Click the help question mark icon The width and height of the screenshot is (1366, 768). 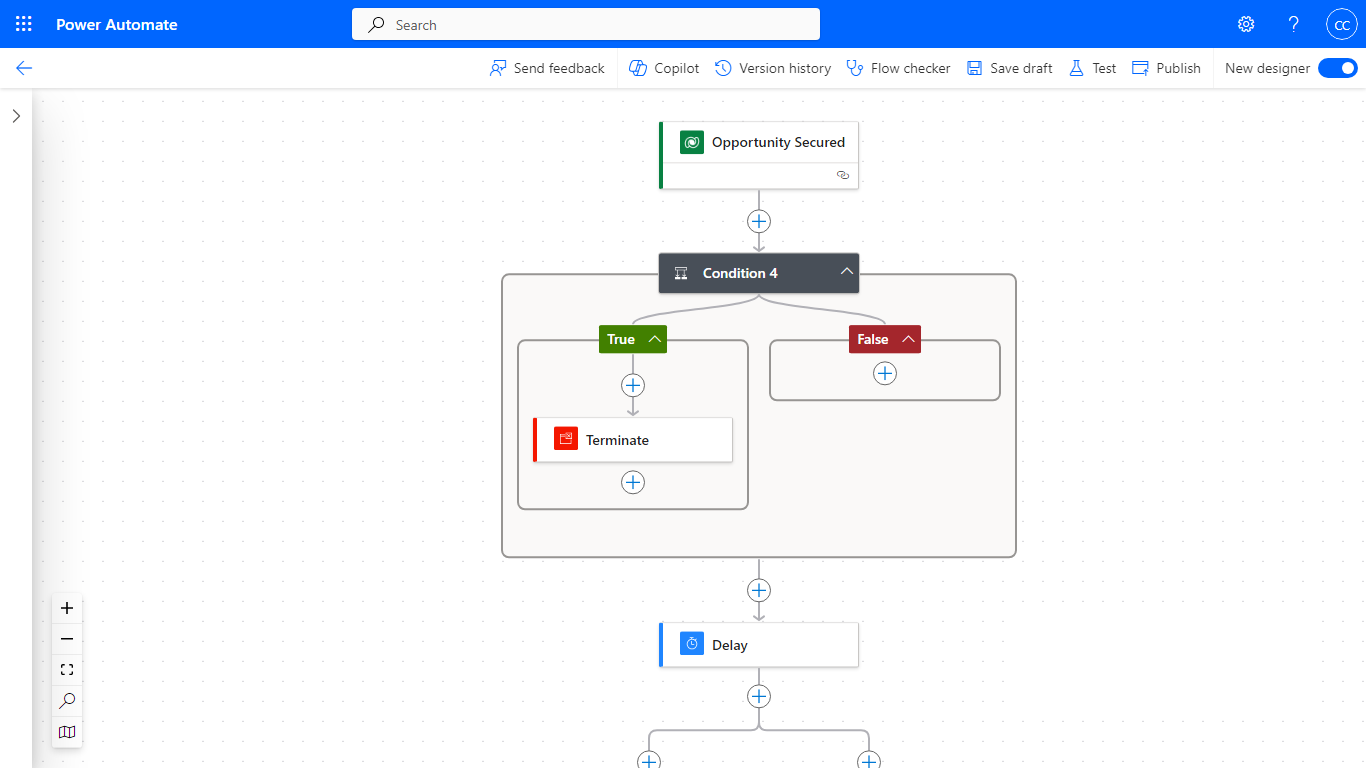click(x=1294, y=24)
